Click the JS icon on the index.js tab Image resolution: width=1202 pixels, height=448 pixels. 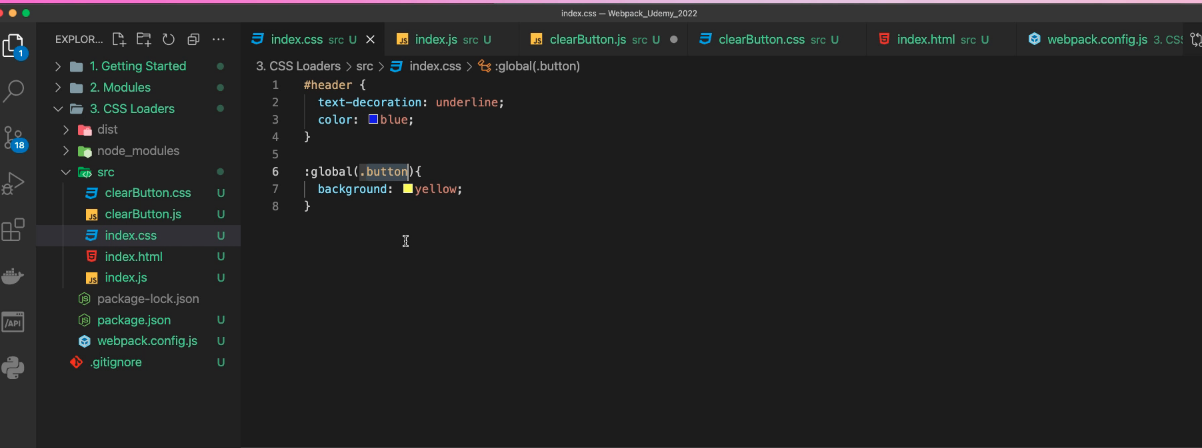[403, 40]
